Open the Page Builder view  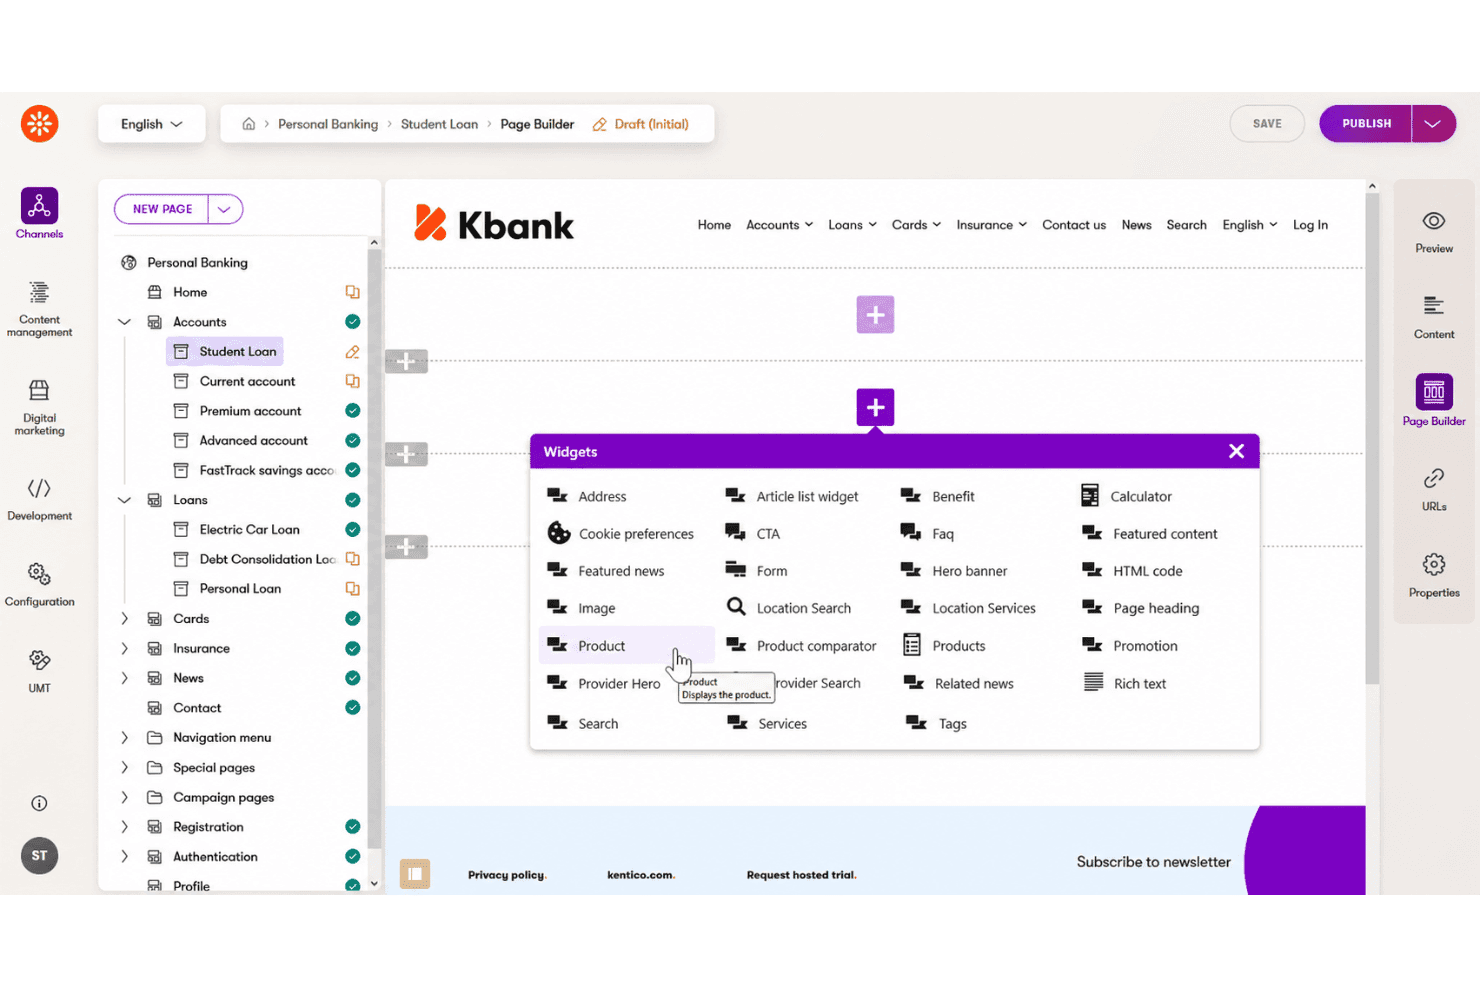coord(1434,401)
